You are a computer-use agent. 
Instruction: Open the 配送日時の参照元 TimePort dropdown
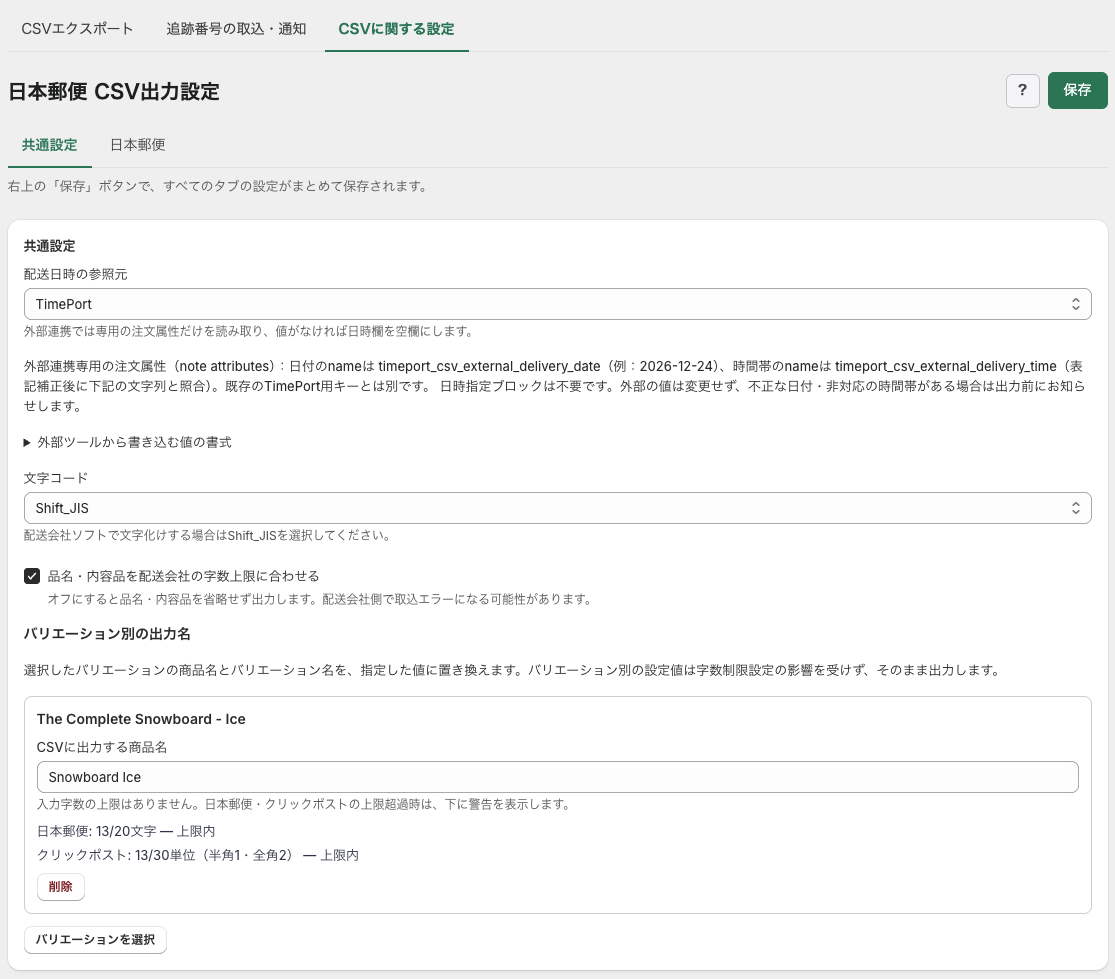click(558, 304)
